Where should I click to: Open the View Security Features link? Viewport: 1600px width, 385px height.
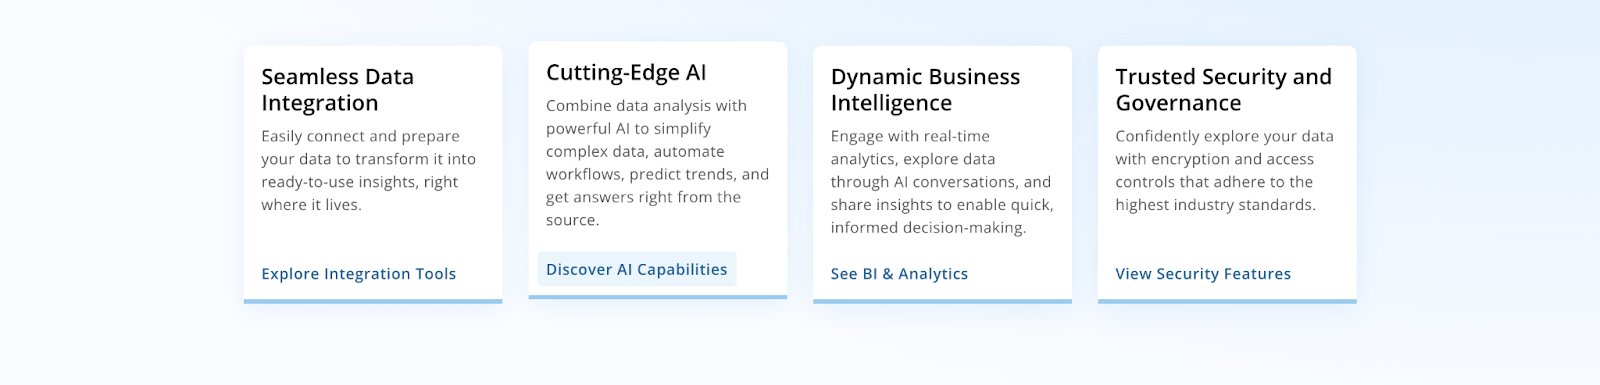click(1203, 274)
